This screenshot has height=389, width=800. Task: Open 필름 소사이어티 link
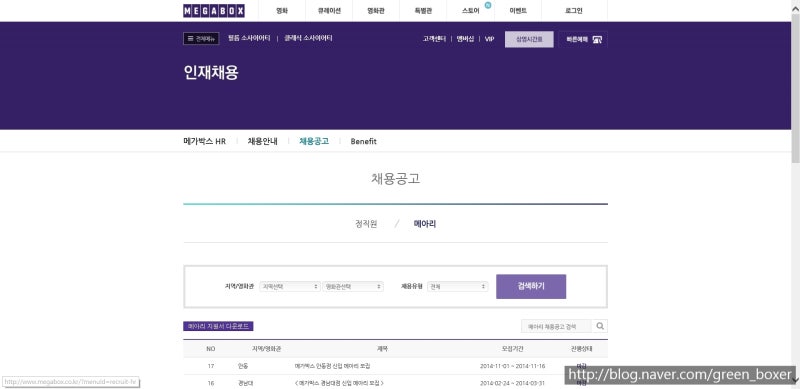pyautogui.click(x=249, y=38)
